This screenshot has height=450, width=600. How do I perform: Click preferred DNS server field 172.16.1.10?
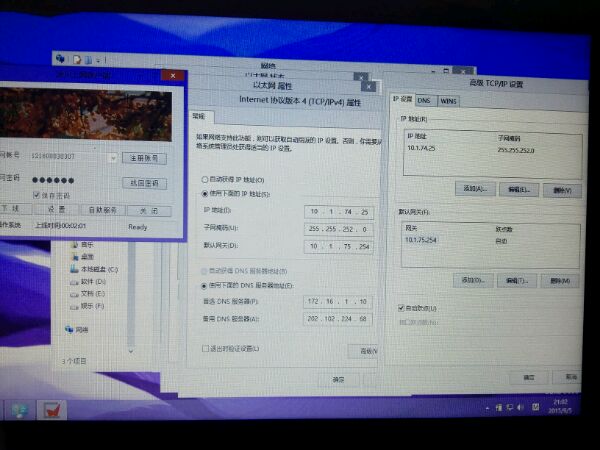(x=338, y=302)
